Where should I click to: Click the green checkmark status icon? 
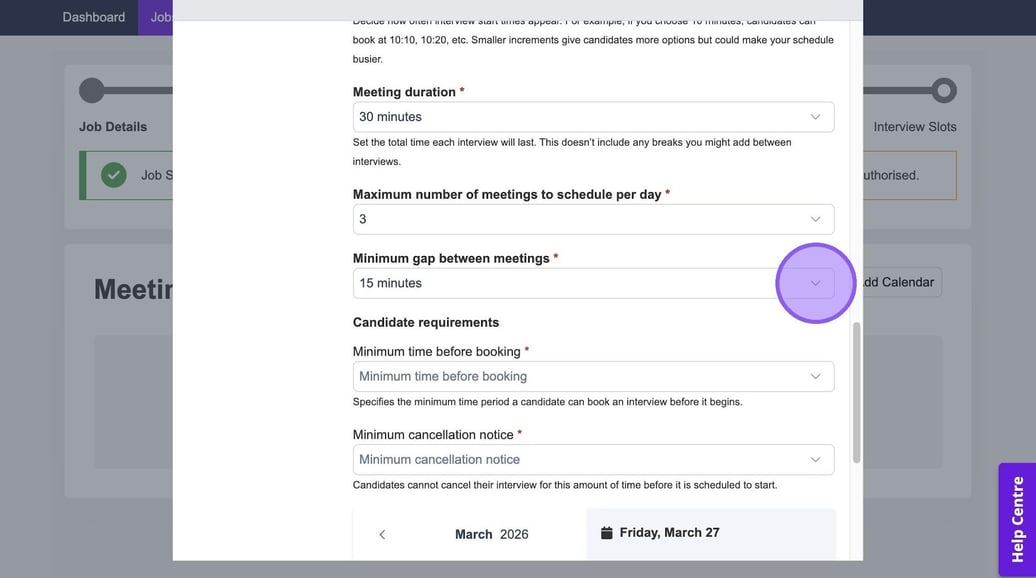[x=114, y=175]
